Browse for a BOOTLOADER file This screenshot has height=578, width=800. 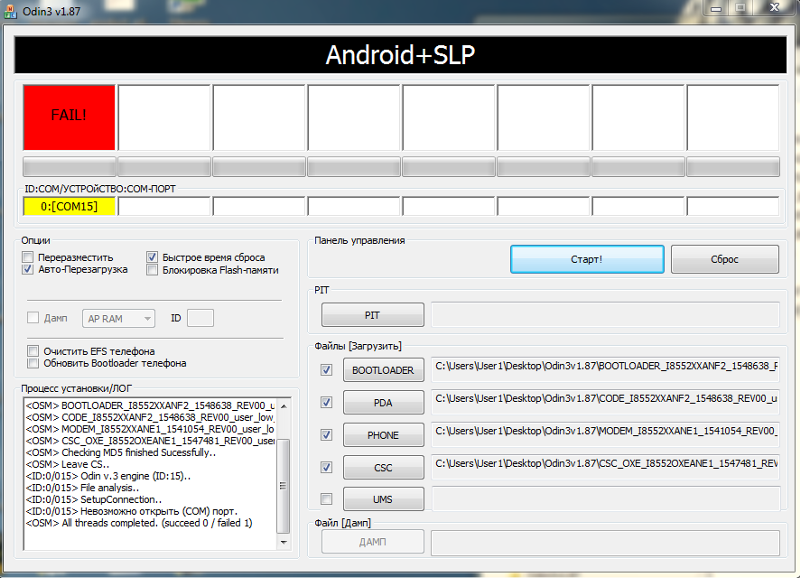coord(383,370)
